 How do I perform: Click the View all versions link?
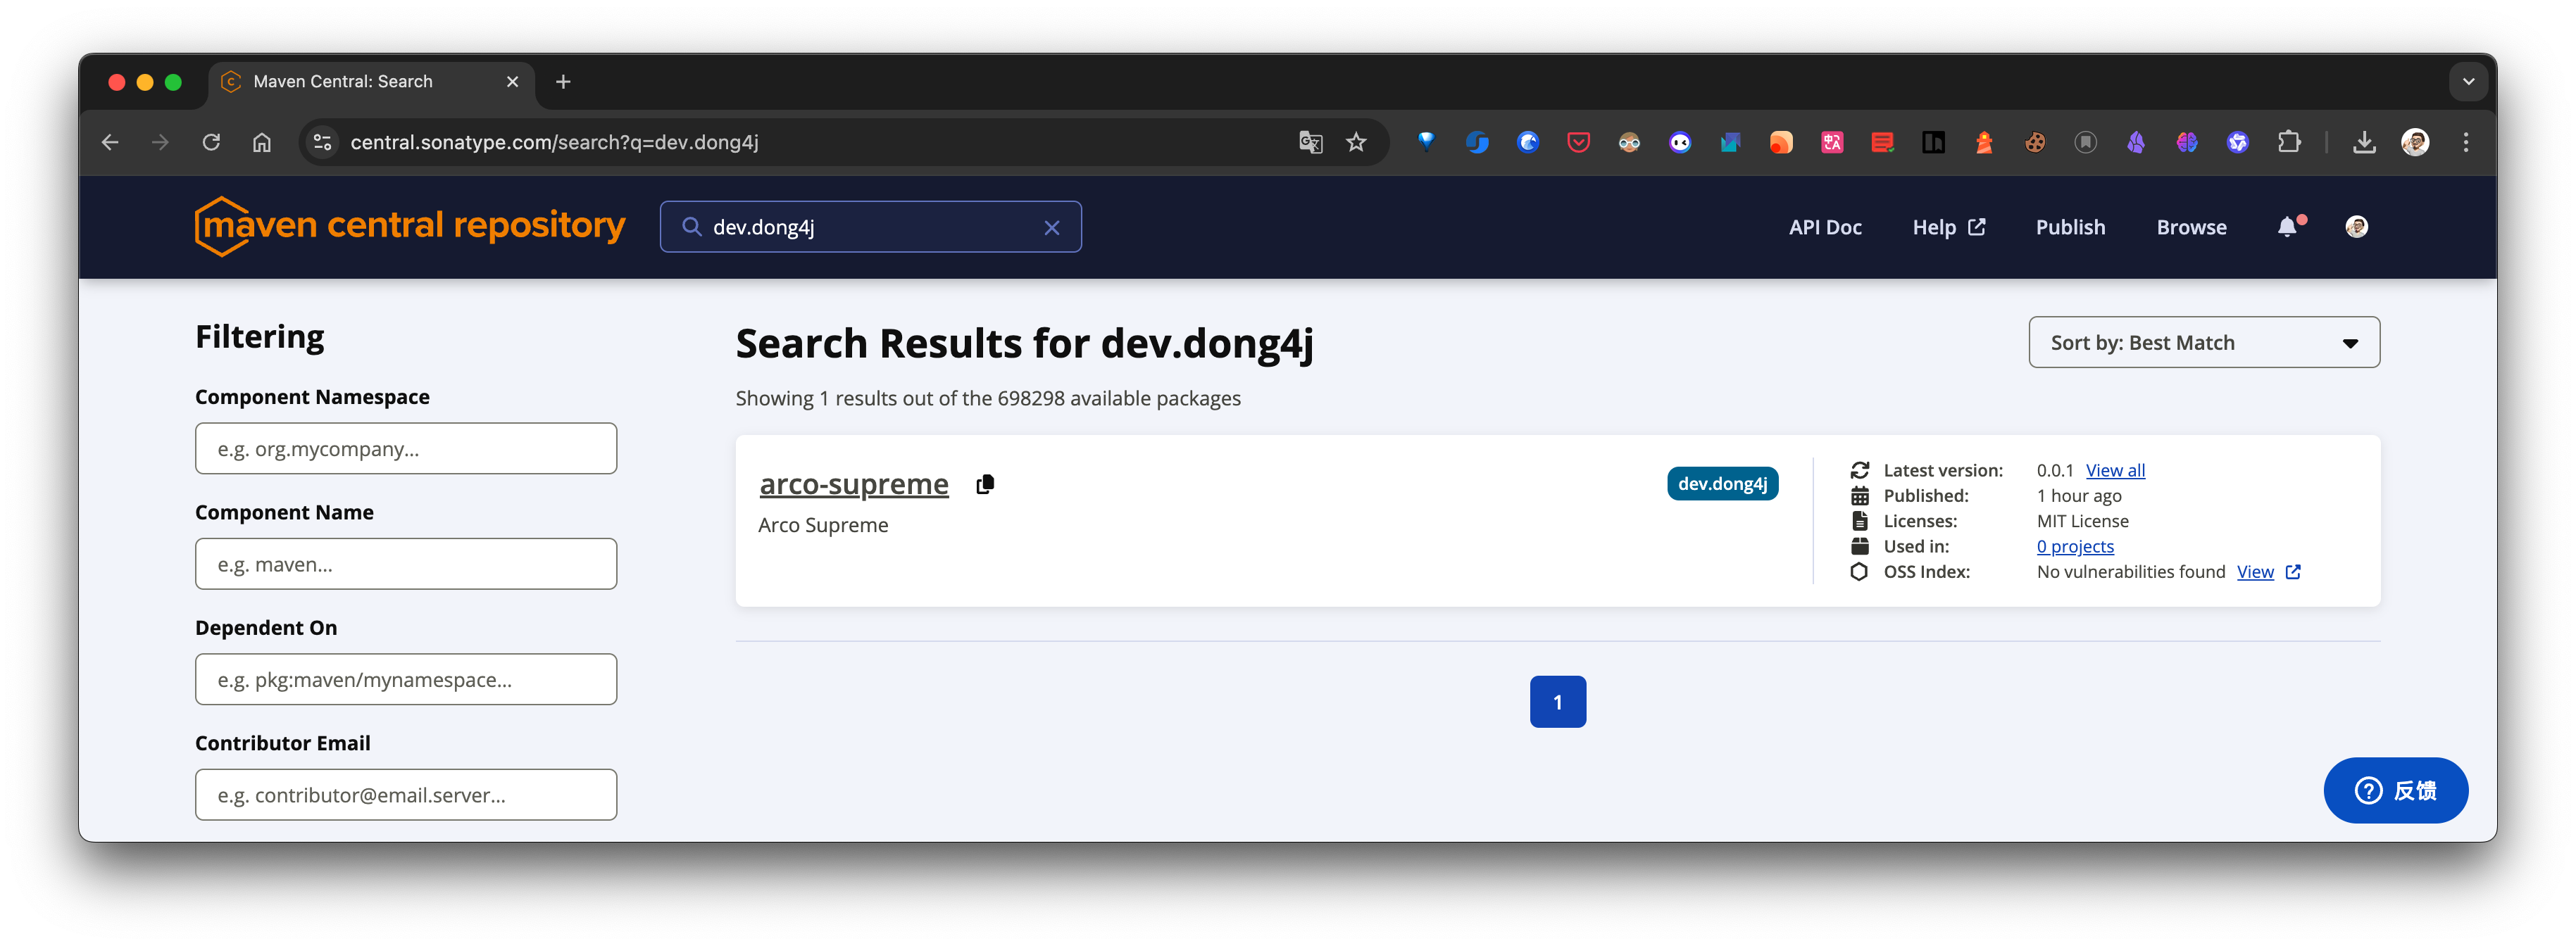coord(2114,470)
